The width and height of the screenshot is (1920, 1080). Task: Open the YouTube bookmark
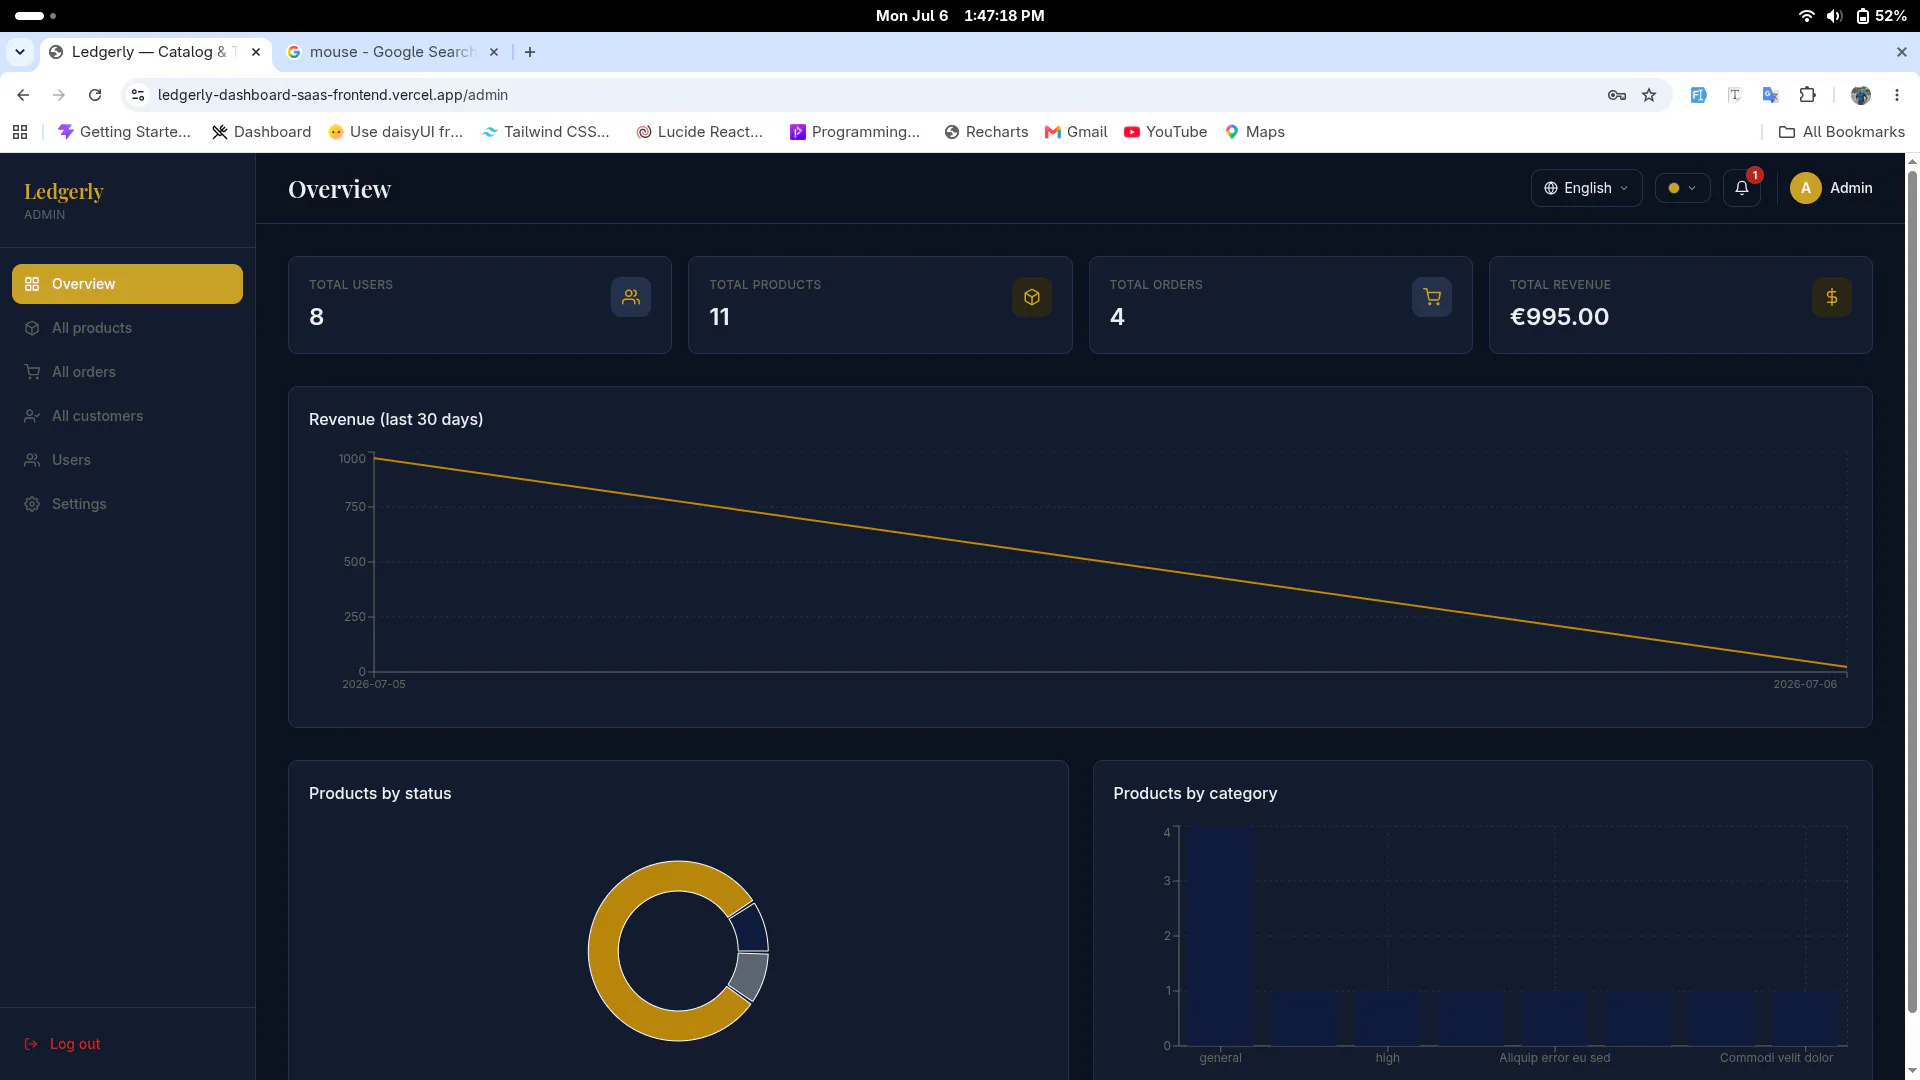coord(1165,132)
